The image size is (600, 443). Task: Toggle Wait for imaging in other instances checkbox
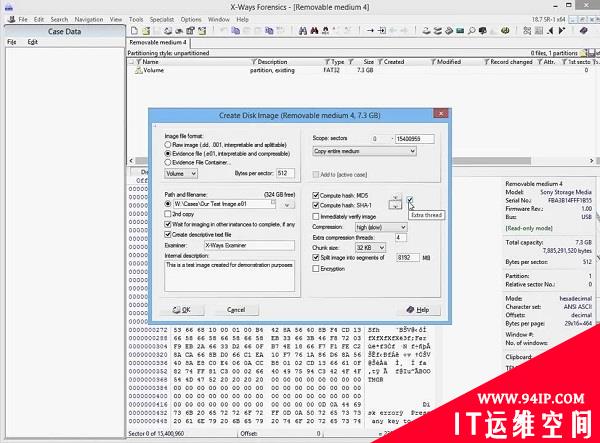(168, 224)
